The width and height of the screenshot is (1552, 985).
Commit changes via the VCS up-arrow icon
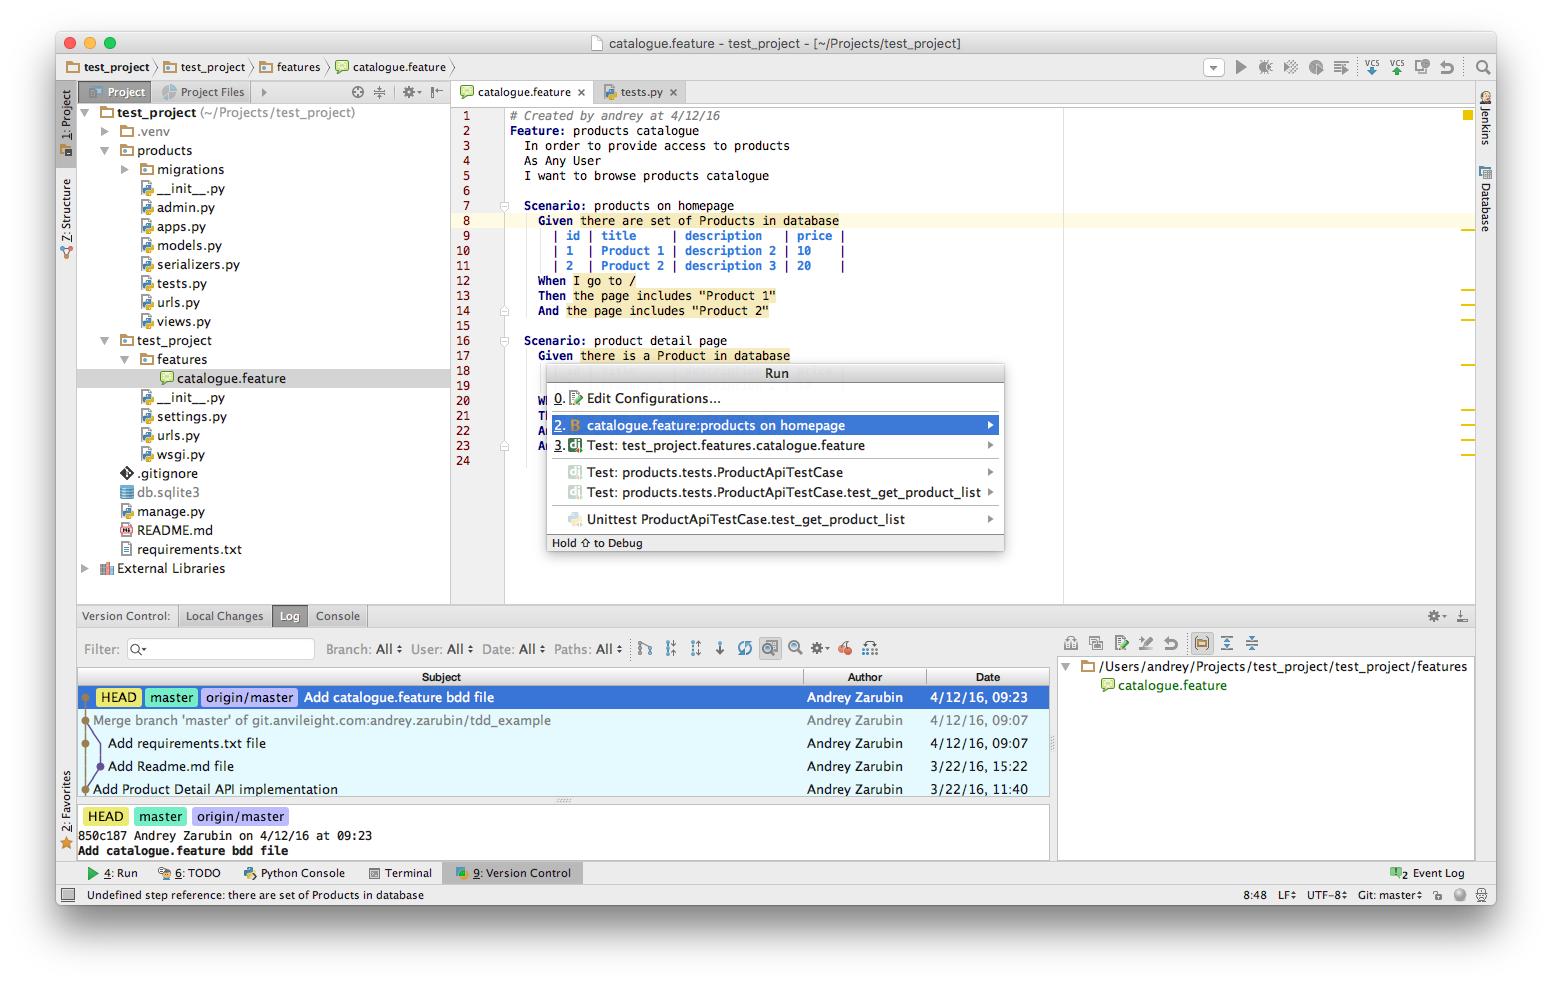coord(1396,67)
